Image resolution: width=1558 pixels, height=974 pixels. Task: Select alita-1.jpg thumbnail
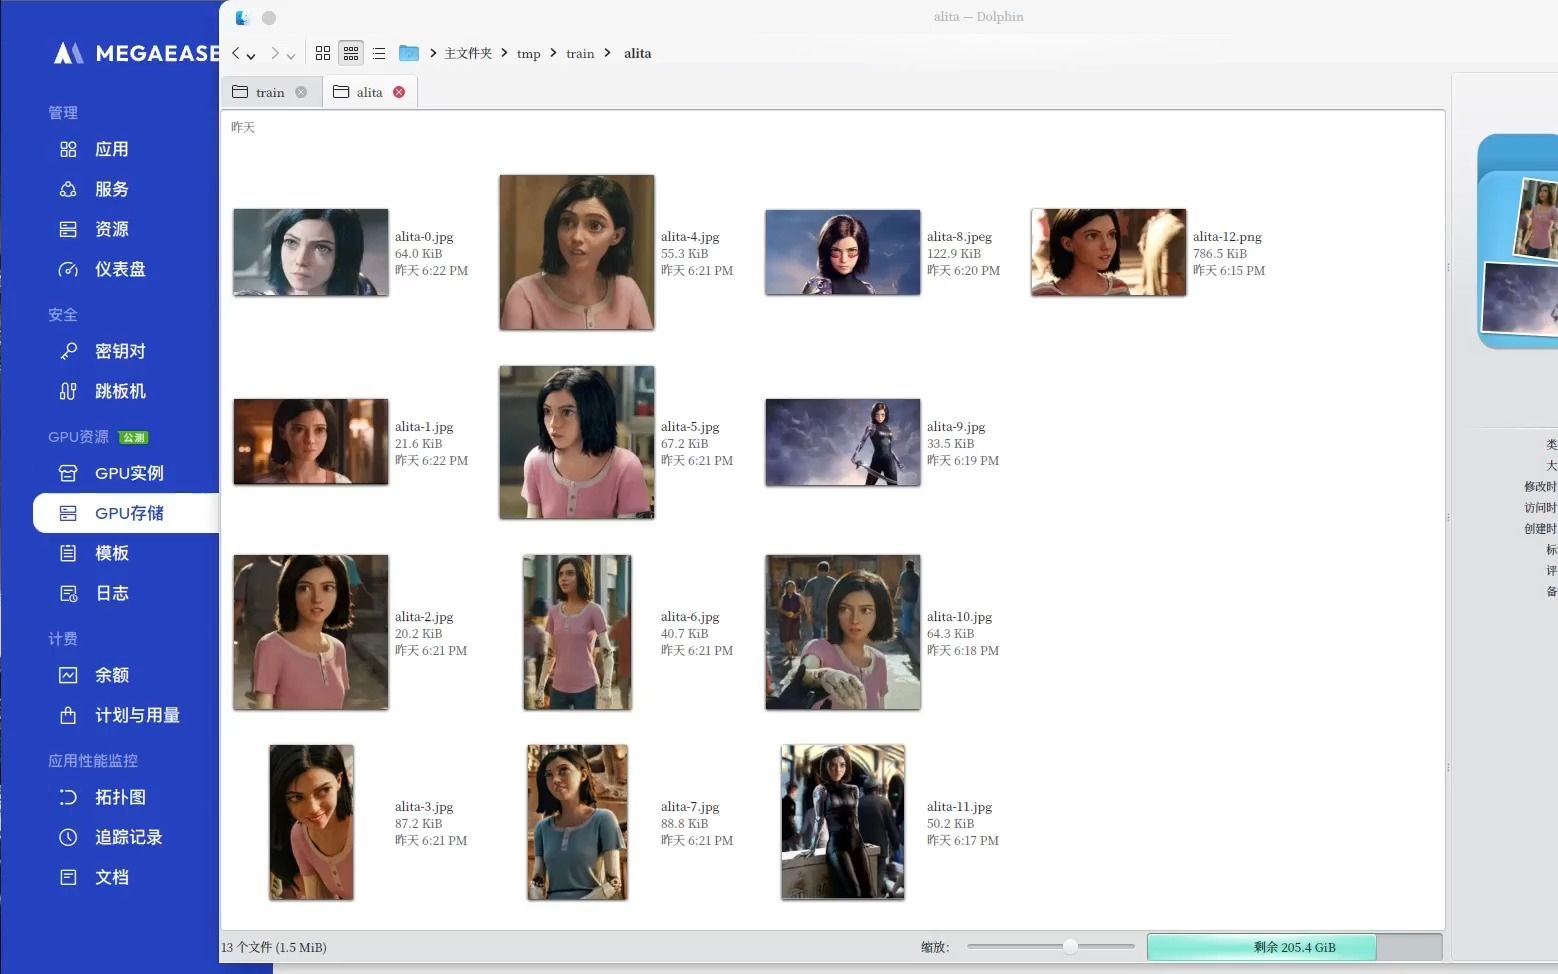311,442
